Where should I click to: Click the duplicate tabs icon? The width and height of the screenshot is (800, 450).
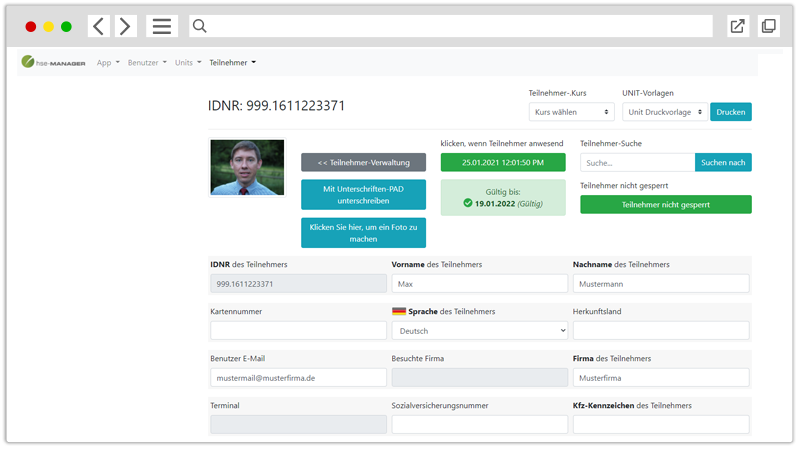click(769, 26)
